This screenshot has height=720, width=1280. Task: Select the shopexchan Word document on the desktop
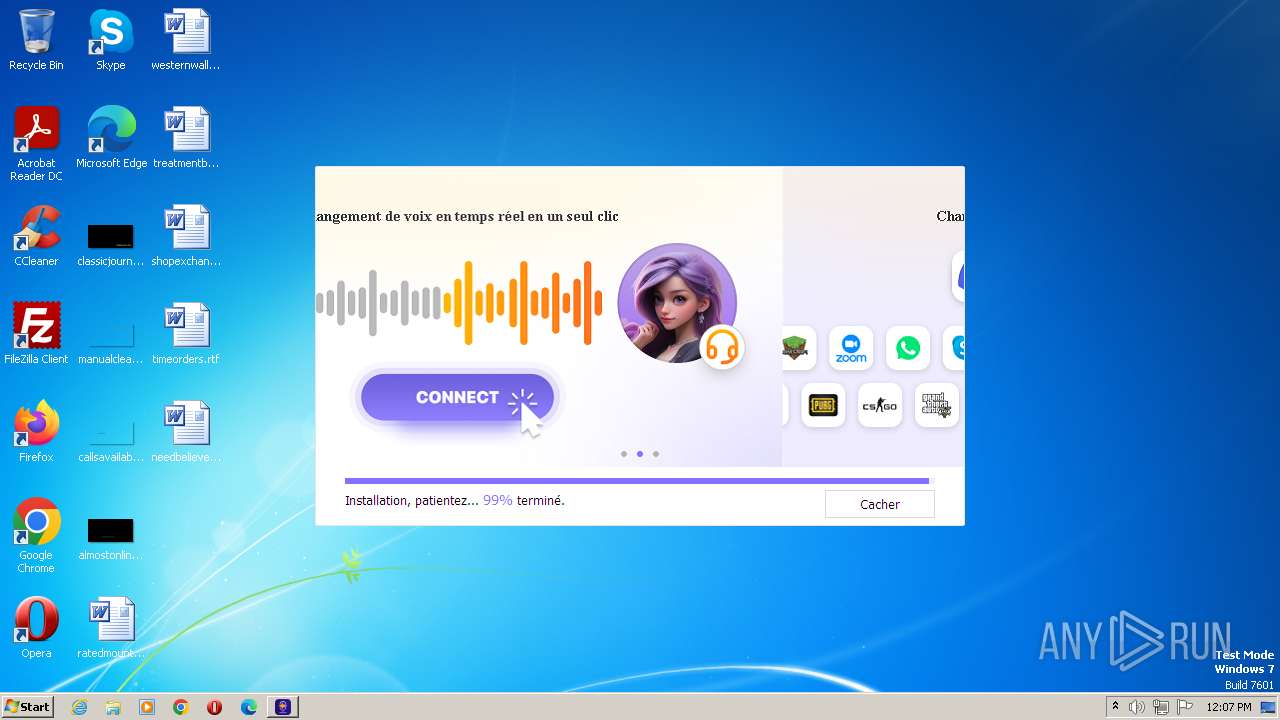186,236
